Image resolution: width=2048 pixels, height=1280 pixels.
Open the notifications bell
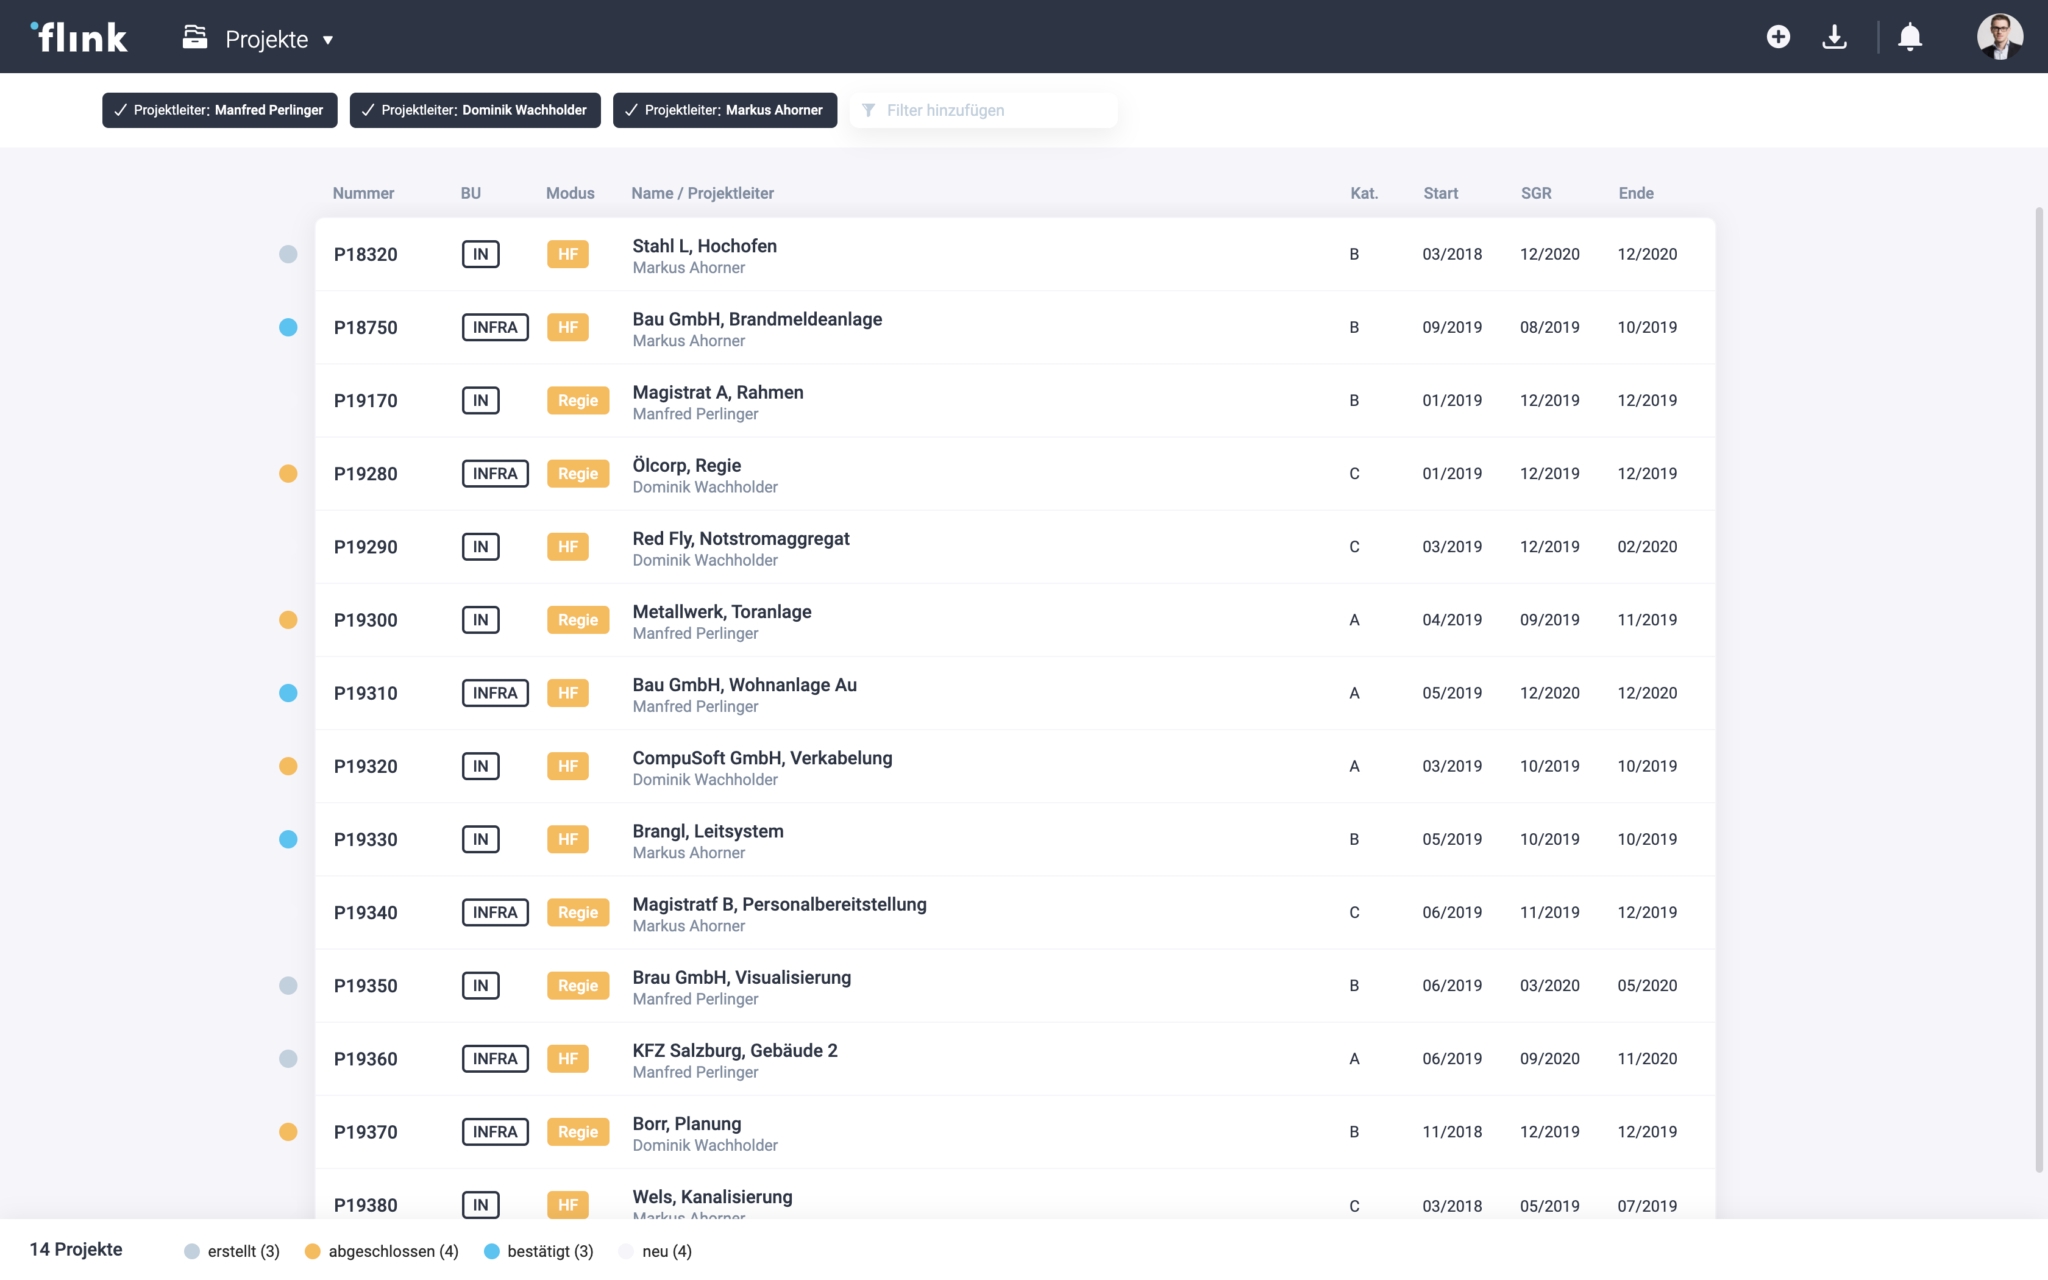[x=1909, y=37]
